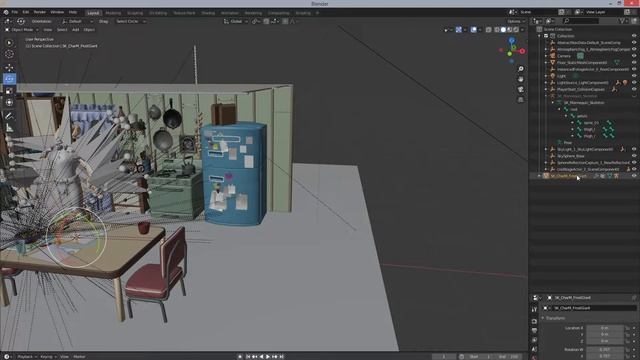This screenshot has height=360, width=640.
Task: Open the outliner filter funnel icon
Action: tap(622, 20)
